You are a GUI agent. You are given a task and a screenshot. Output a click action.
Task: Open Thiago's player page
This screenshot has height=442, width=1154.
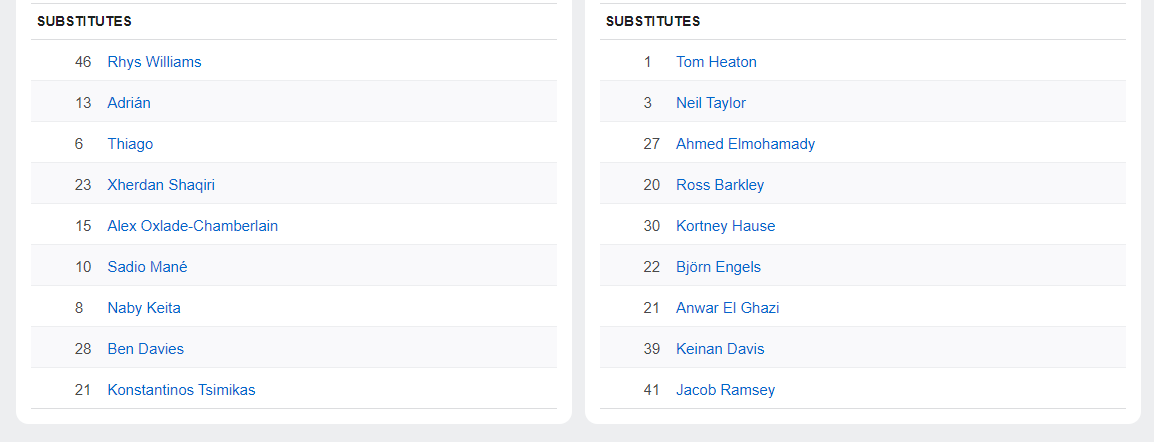[130, 144]
